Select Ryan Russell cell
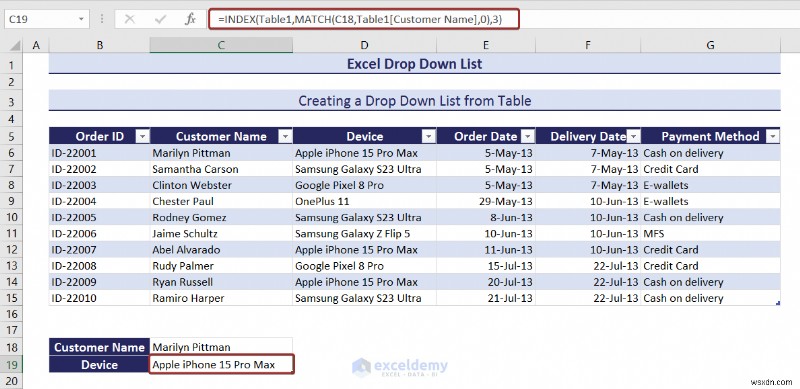This screenshot has height=389, width=800. point(221,282)
